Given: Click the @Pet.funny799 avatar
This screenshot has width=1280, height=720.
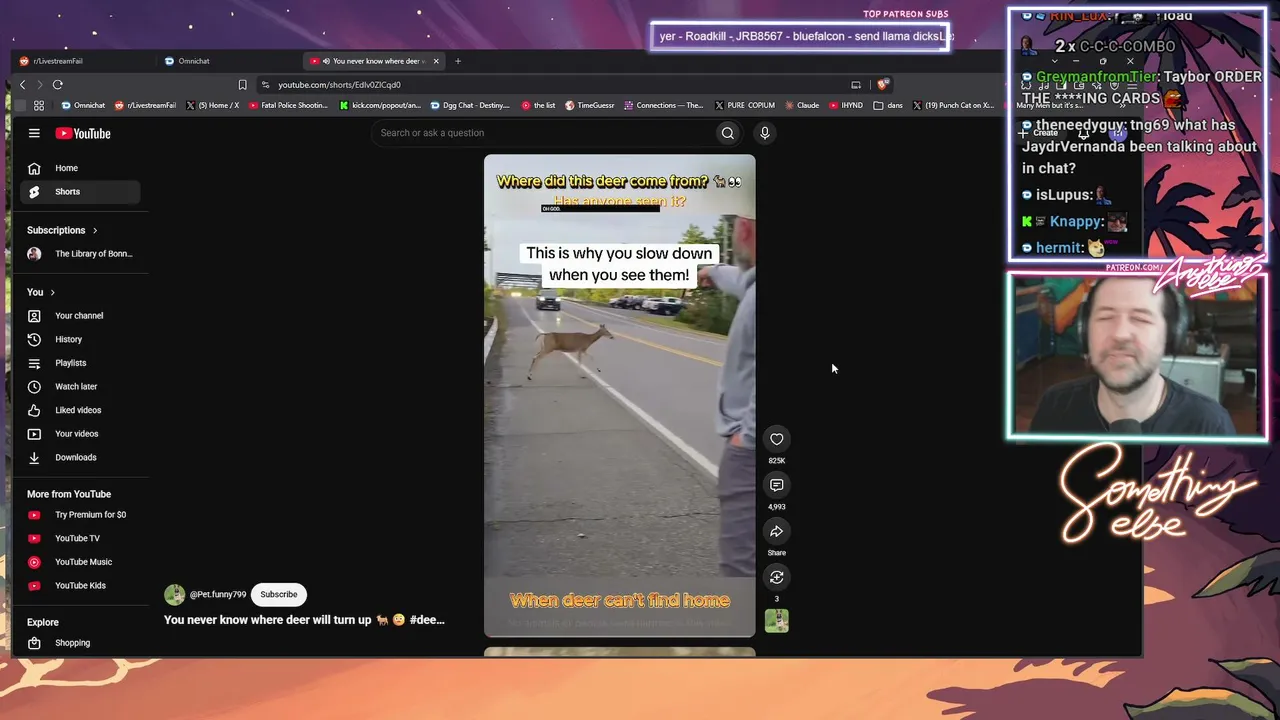Looking at the screenshot, I should pos(175,595).
